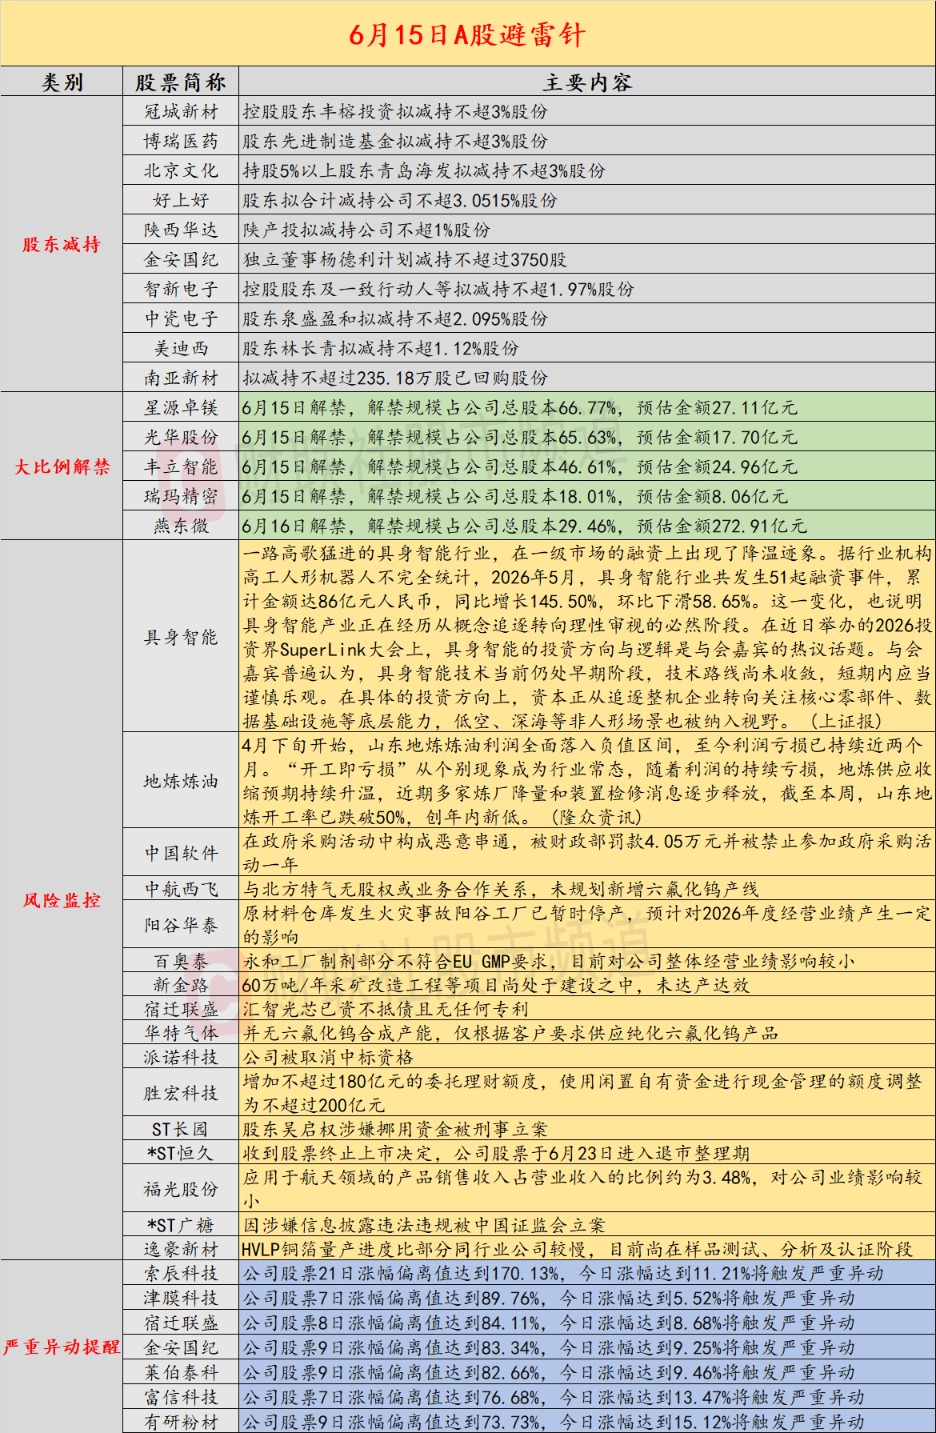Image resolution: width=936 pixels, height=1433 pixels.
Task: Select stock name ST长园
Action: 181,1129
